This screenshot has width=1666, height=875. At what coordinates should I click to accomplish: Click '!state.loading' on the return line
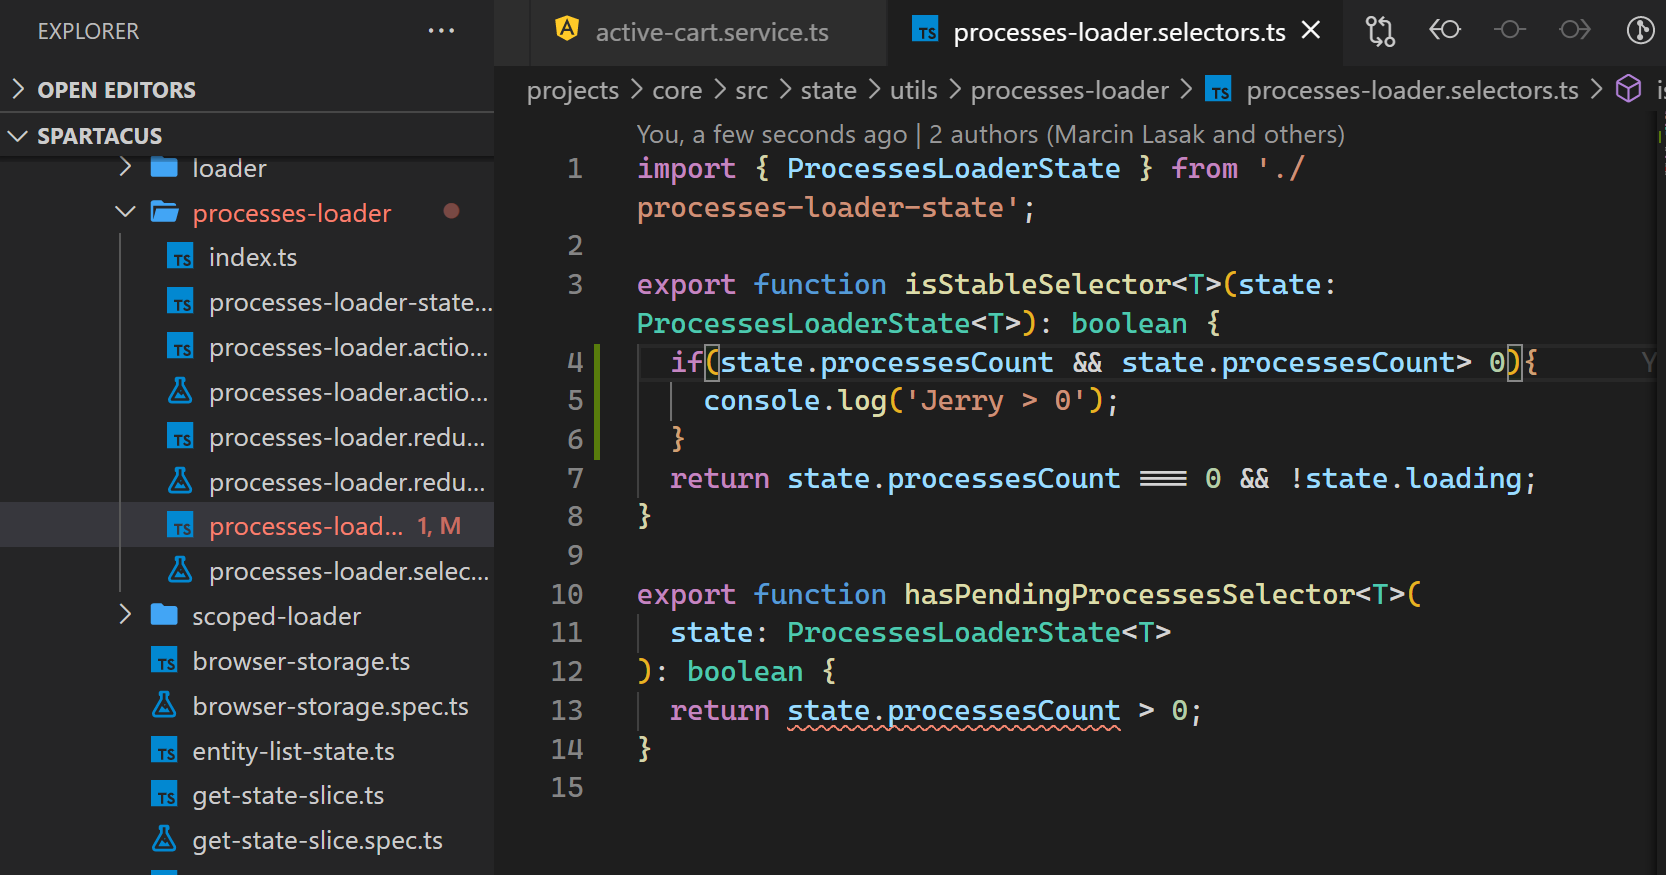click(1405, 479)
